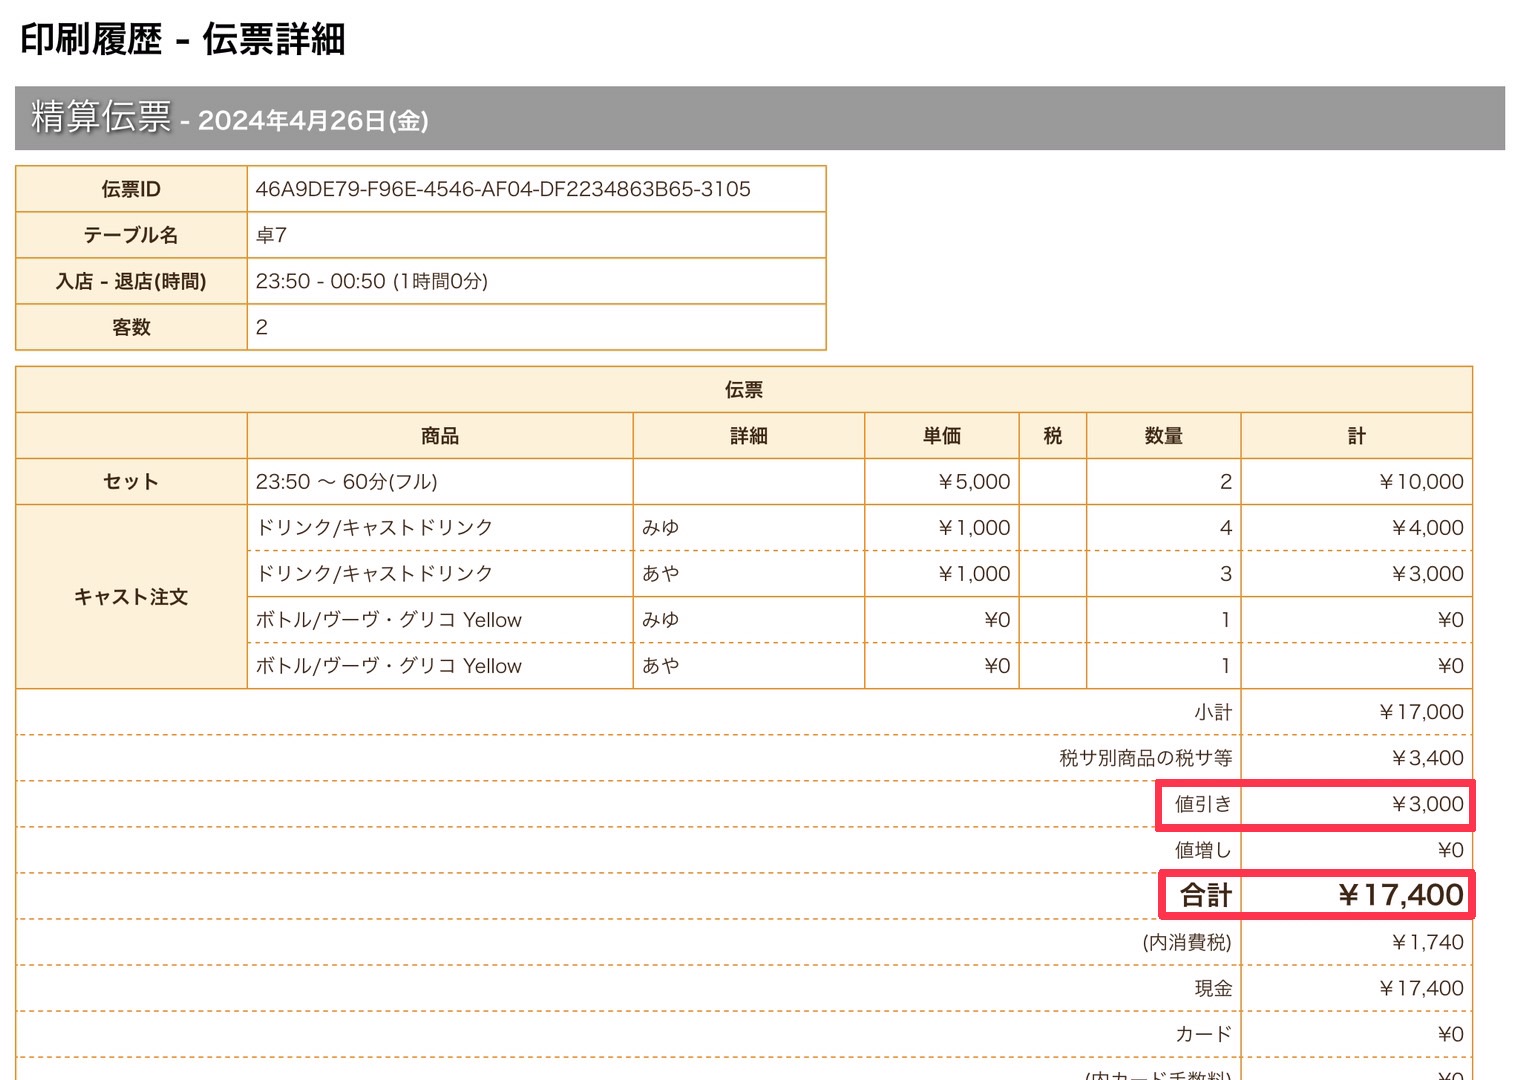Click the 数量 column header

1163,435
